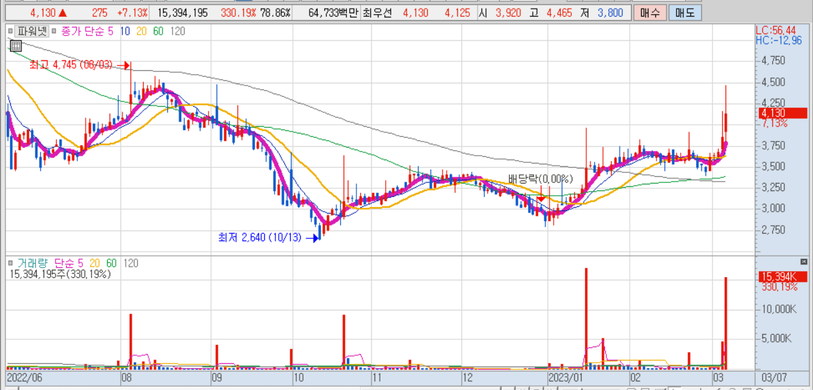
Task: Click the LC:56.44 indicator text
Action: (x=776, y=31)
